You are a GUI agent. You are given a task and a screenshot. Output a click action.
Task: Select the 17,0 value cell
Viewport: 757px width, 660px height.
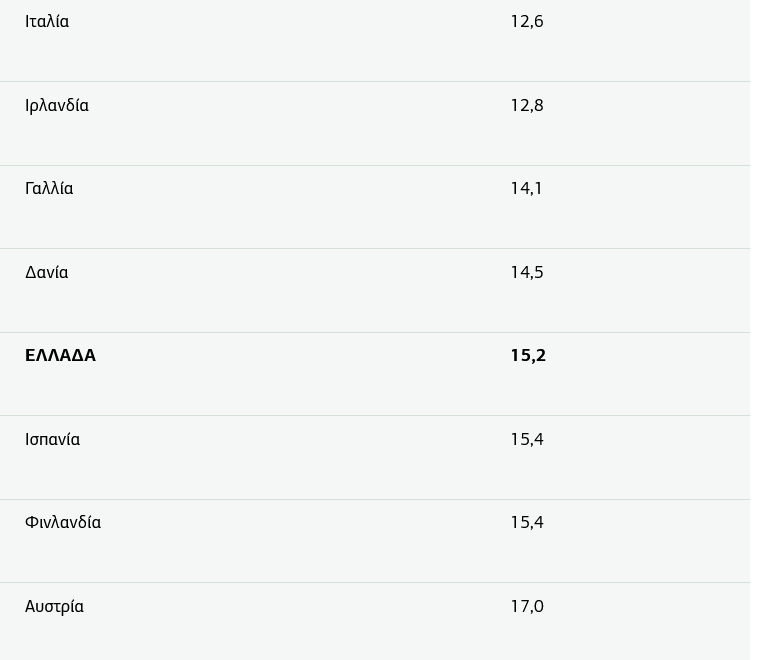(527, 607)
